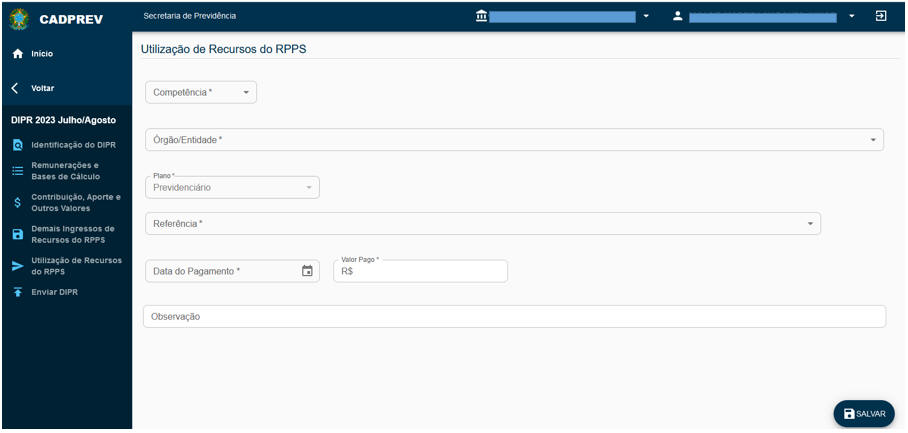Expand the Competência dropdown
908x433 pixels.
tap(246, 92)
